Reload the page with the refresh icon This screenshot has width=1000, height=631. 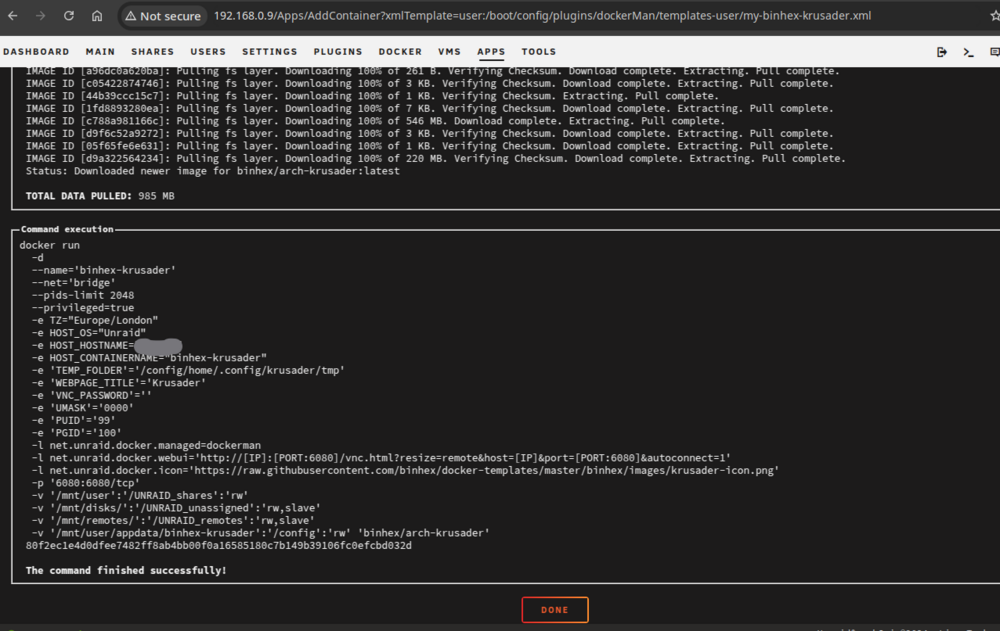point(69,15)
